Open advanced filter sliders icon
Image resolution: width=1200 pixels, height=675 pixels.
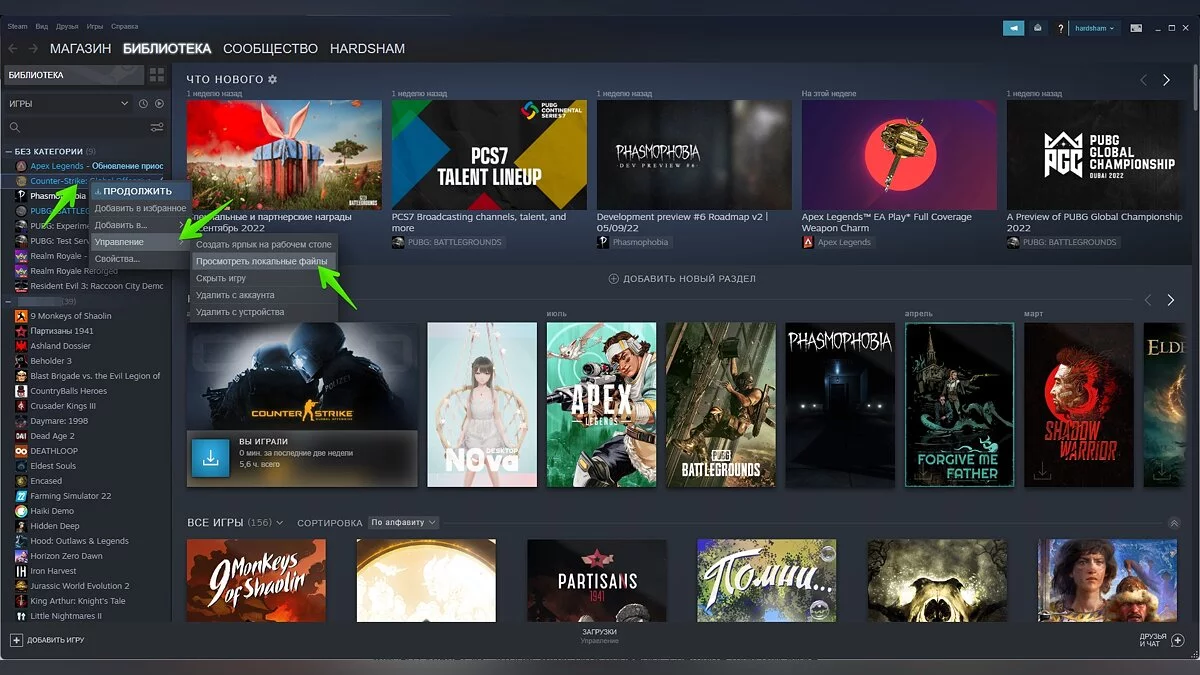[x=157, y=127]
